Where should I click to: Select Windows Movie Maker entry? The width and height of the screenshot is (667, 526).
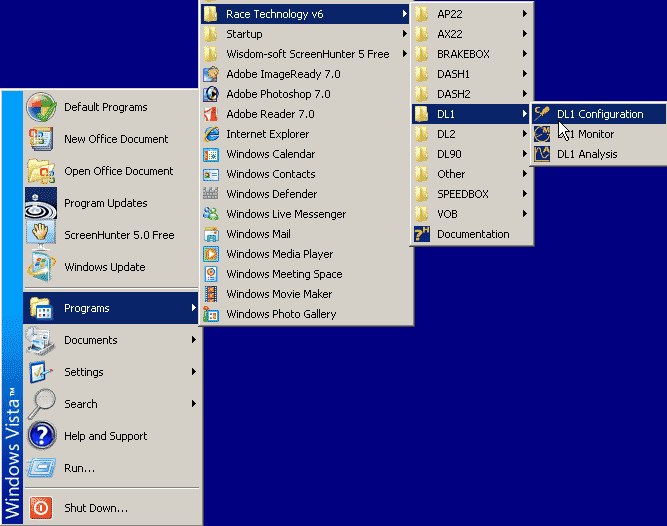click(x=279, y=294)
